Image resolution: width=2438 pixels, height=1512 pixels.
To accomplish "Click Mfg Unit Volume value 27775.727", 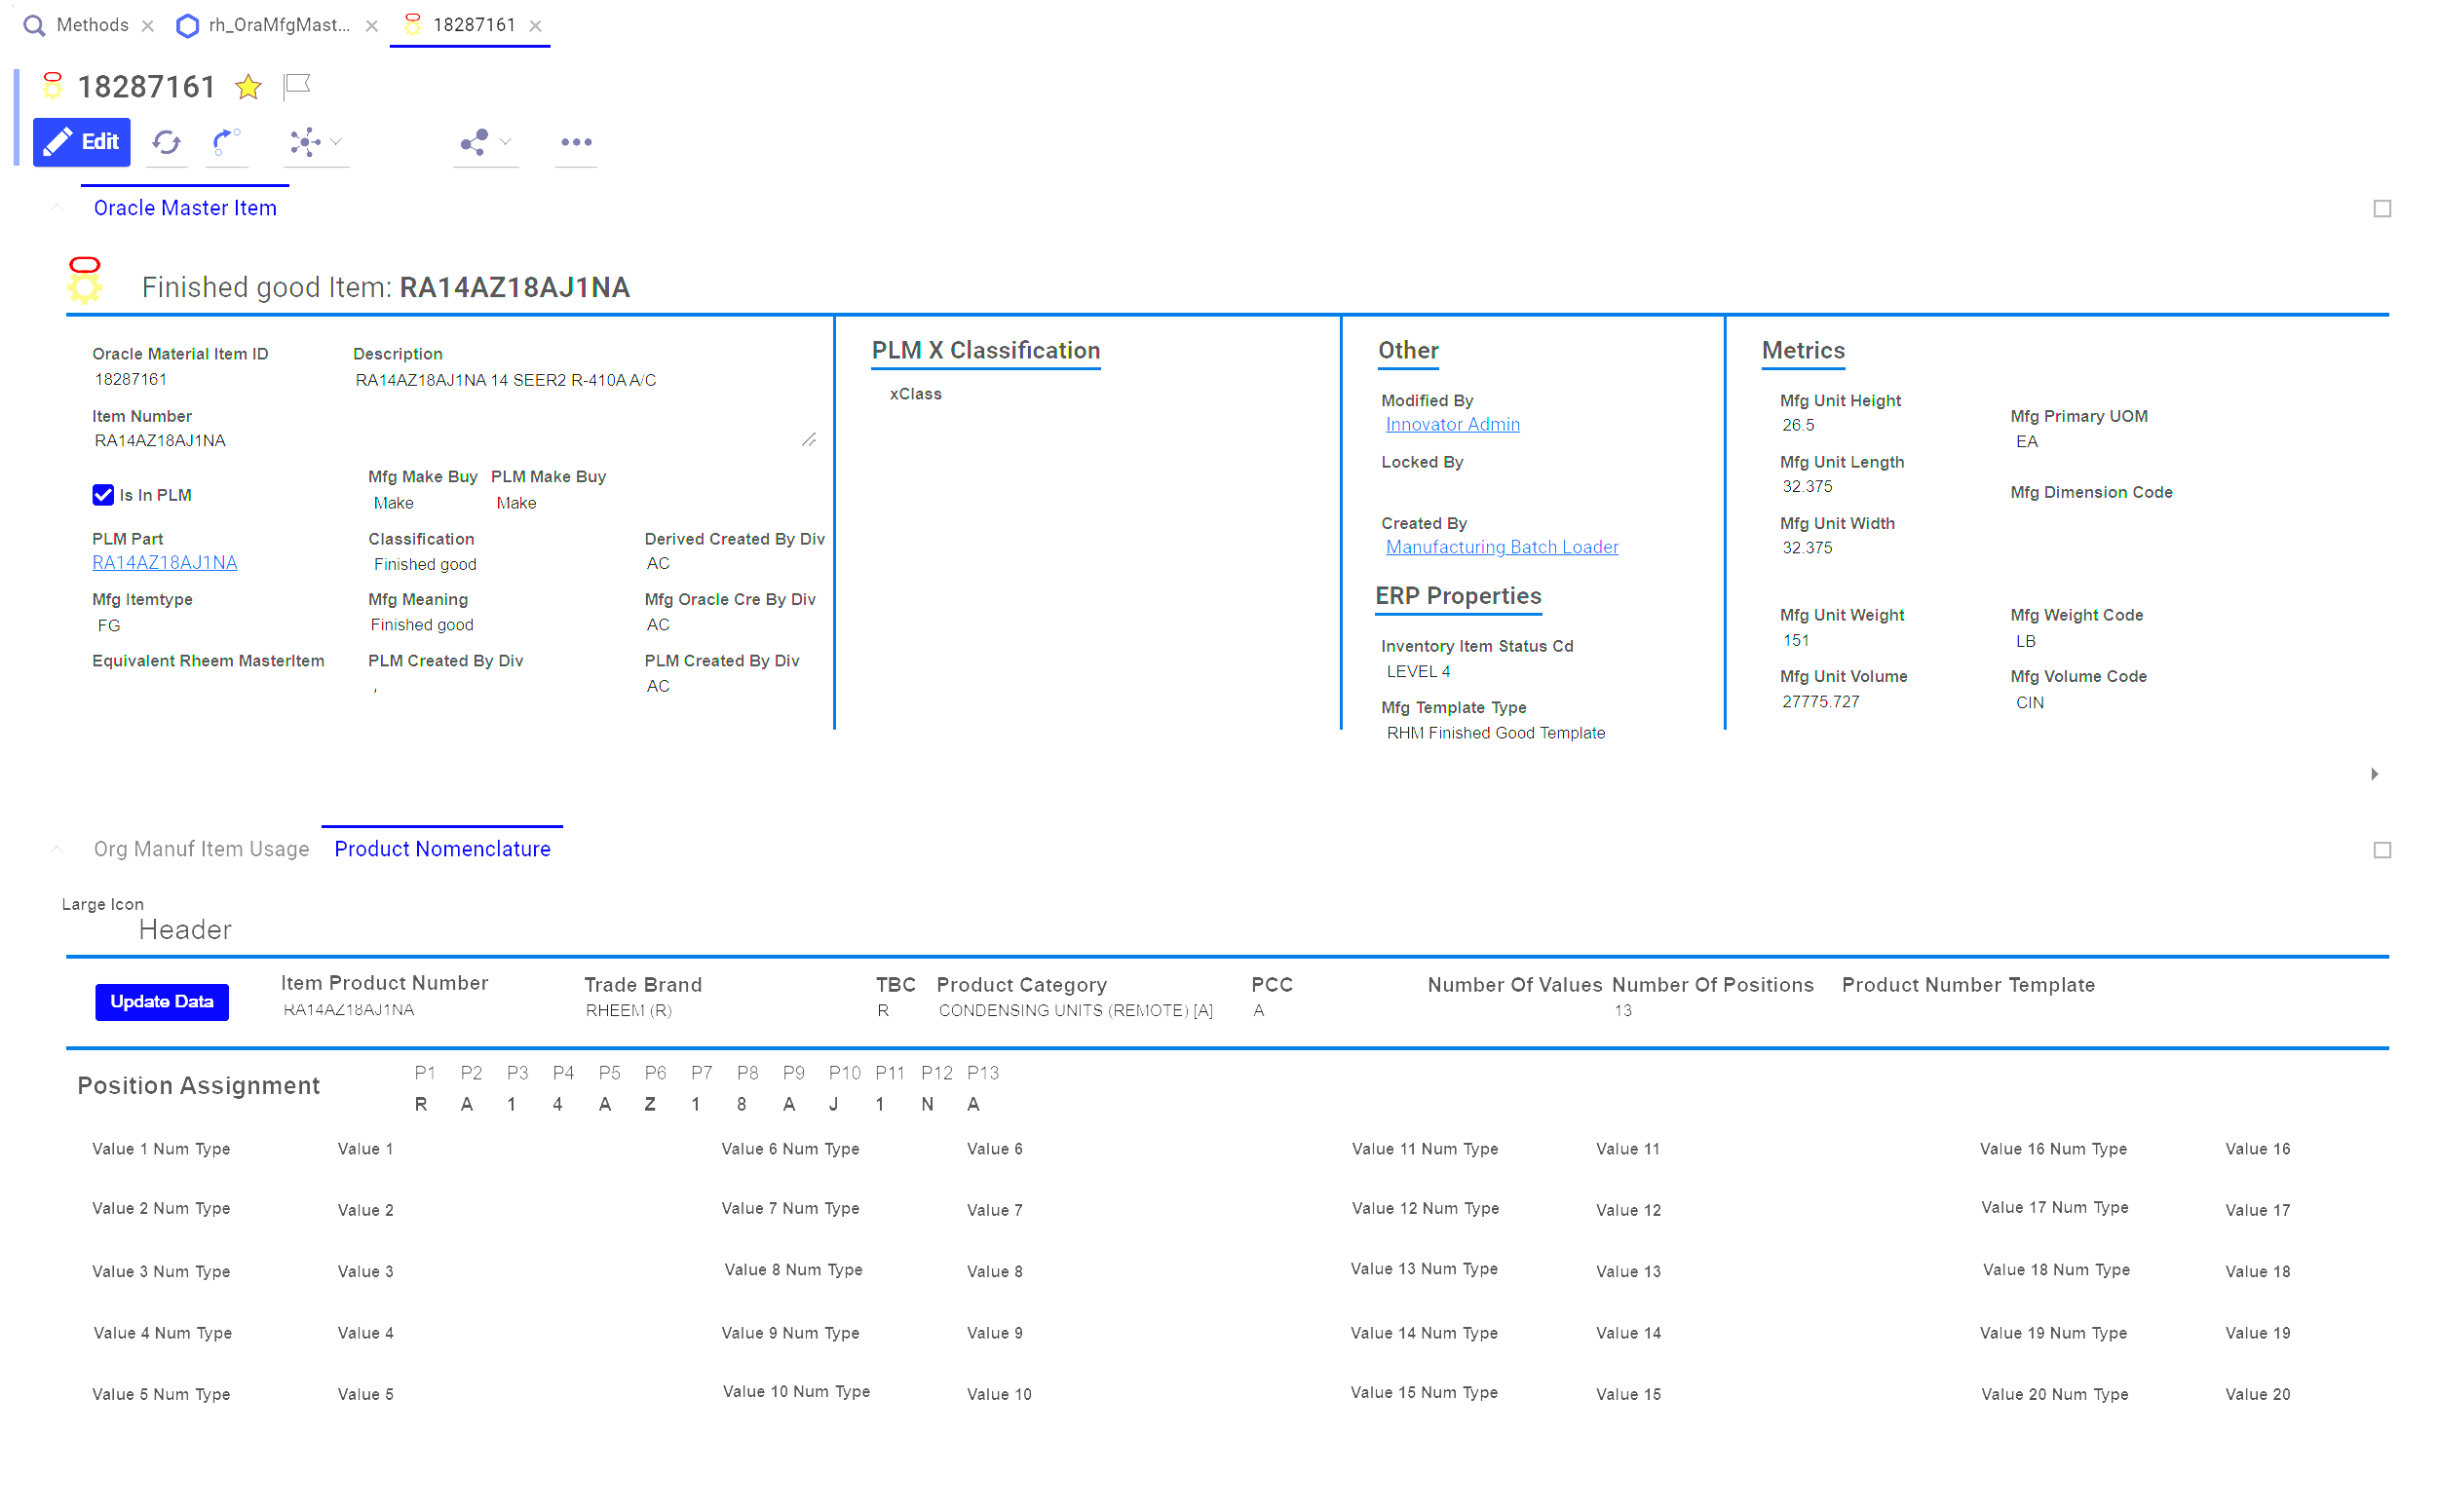I will 1820,702.
